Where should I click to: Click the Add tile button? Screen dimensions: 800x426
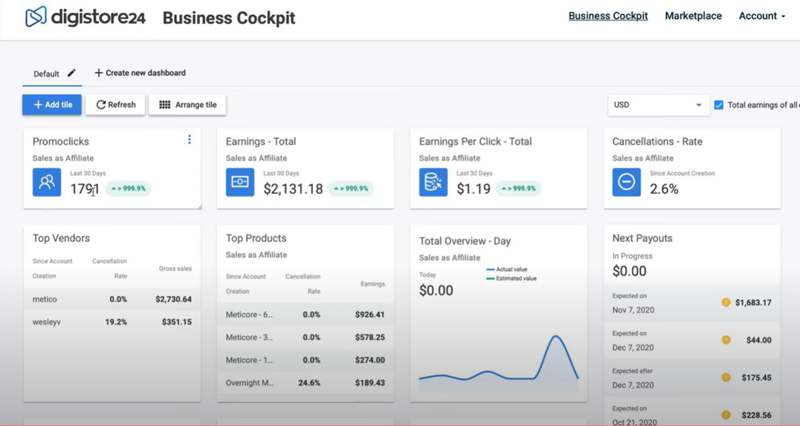(52, 105)
